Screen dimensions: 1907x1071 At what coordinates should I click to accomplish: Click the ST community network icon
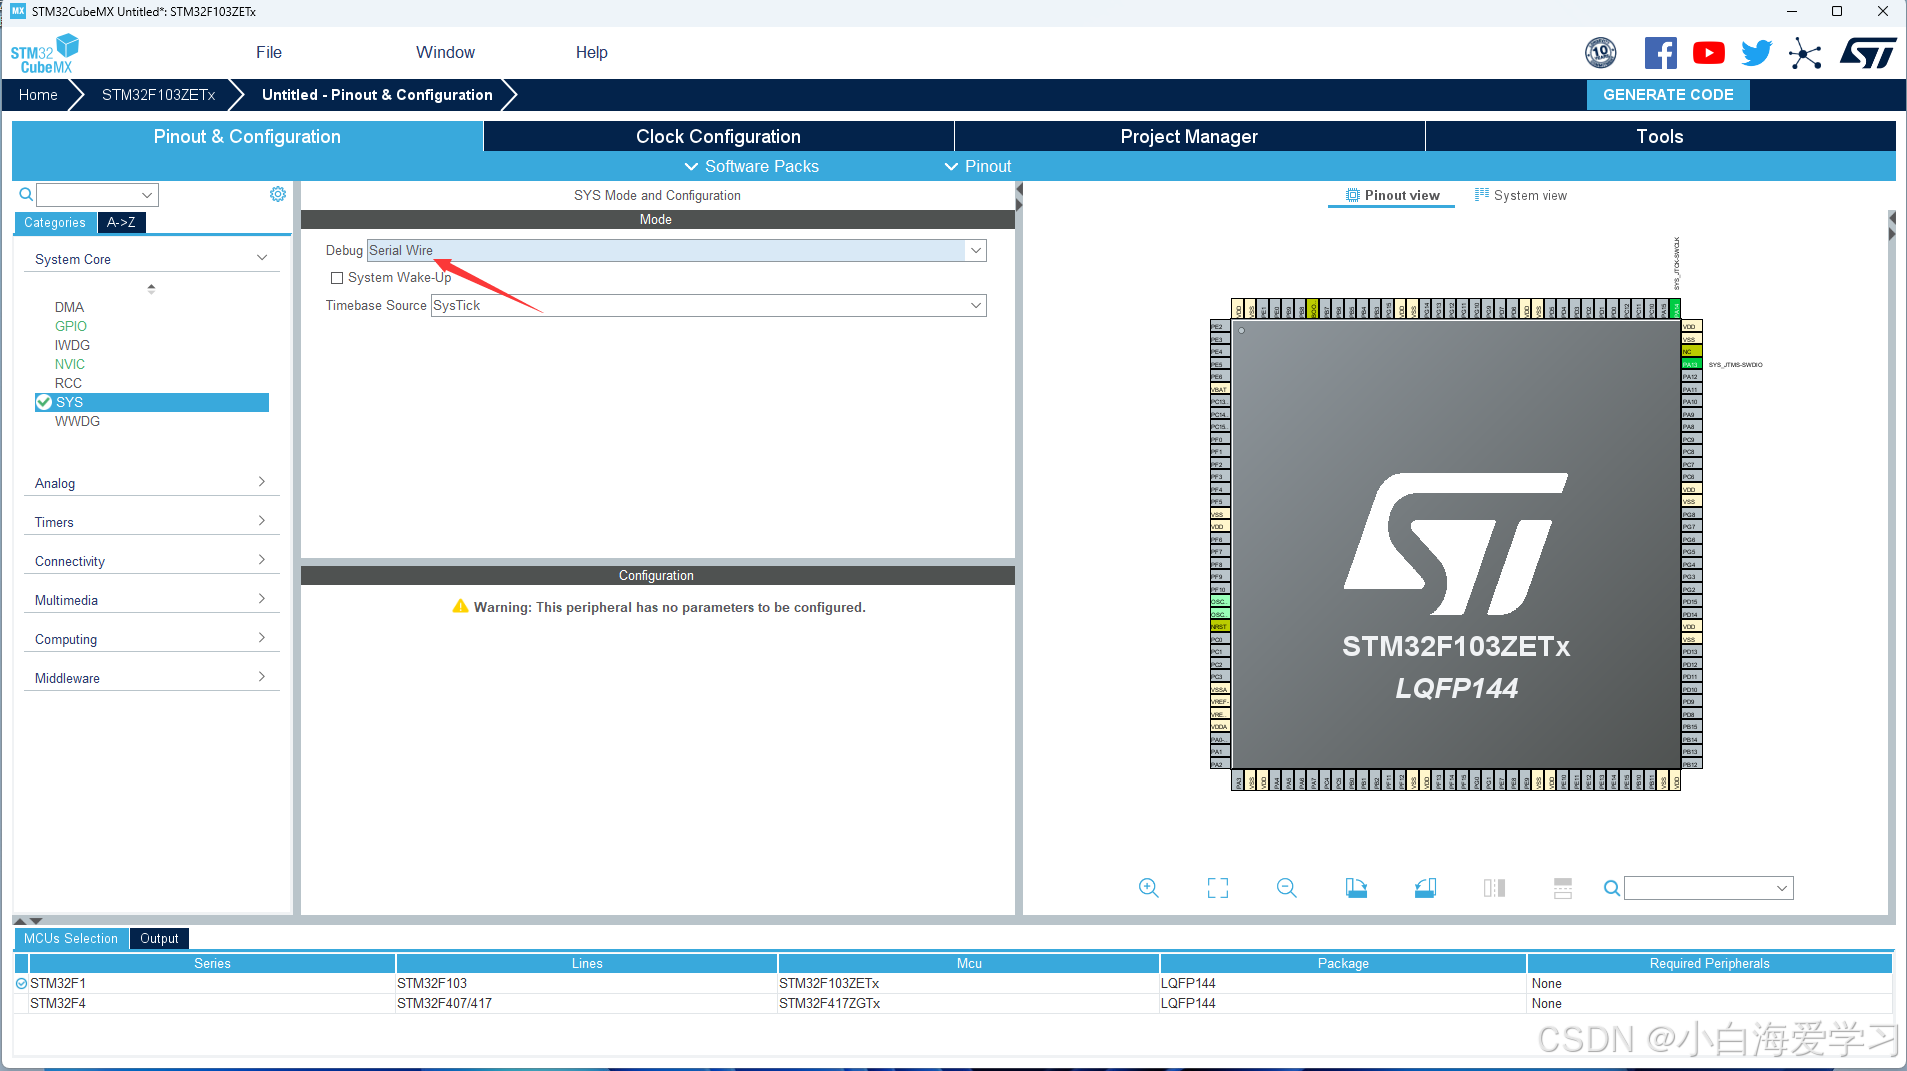coord(1805,53)
